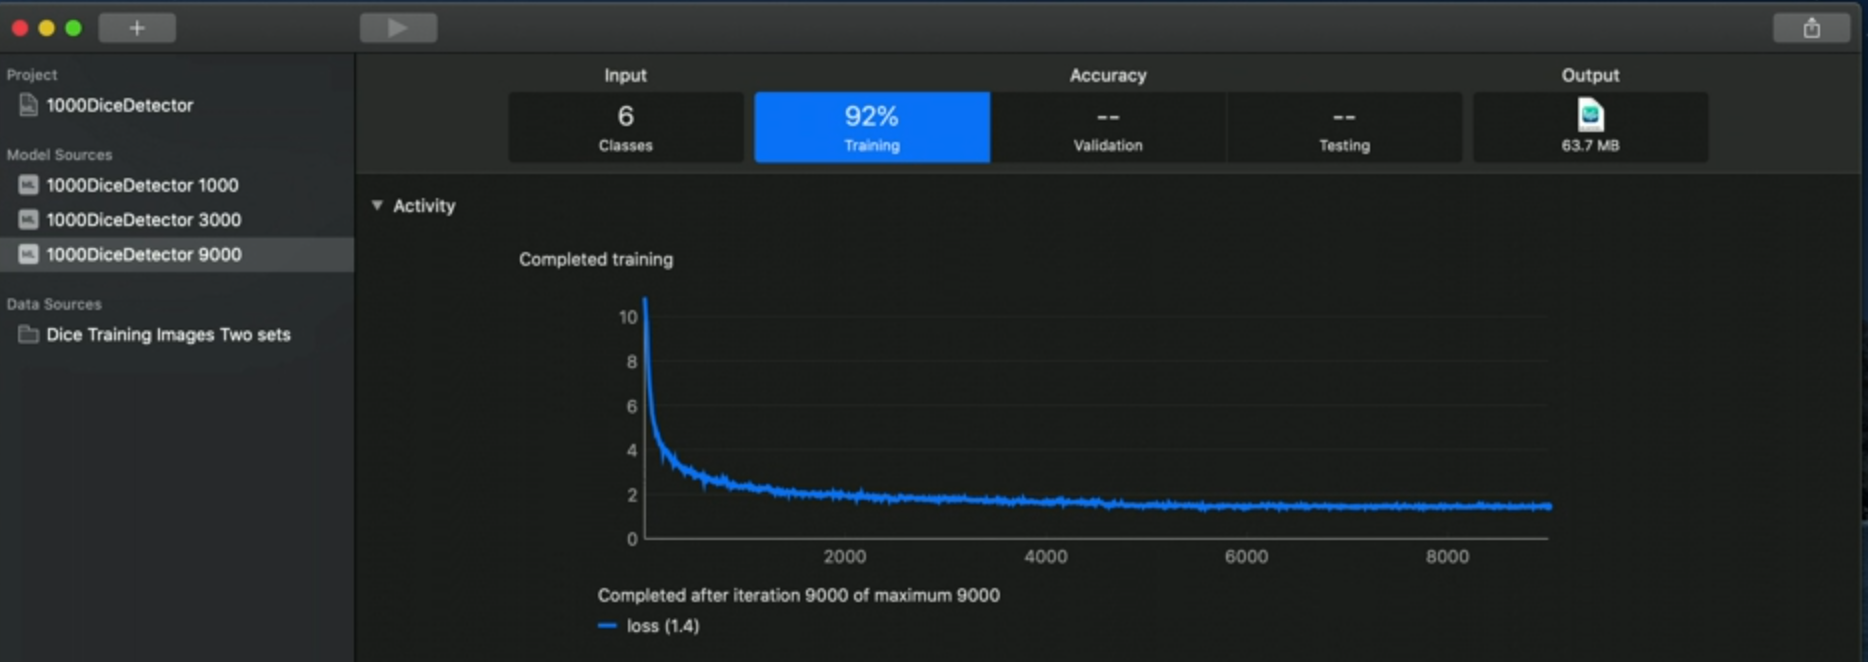This screenshot has height=662, width=1868.
Task: Click the plus button to add model source
Action: [137, 28]
